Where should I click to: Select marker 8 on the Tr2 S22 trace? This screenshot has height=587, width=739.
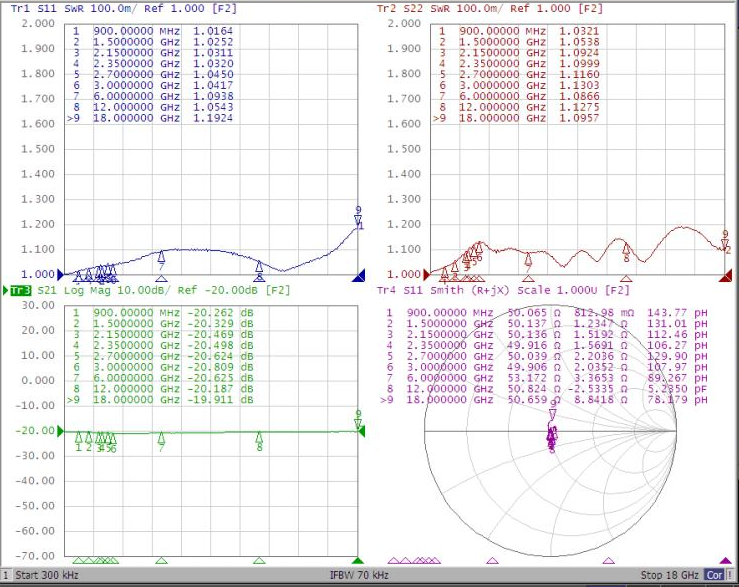coord(627,249)
